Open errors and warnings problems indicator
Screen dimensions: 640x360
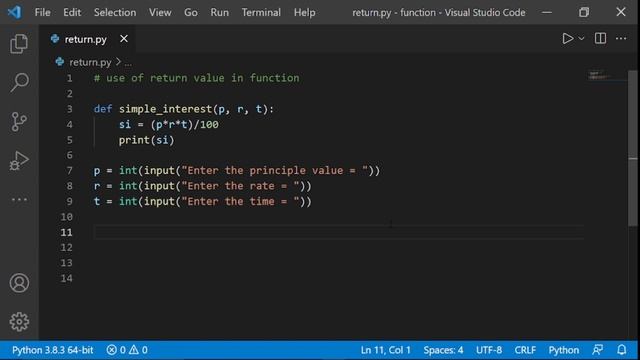127,350
